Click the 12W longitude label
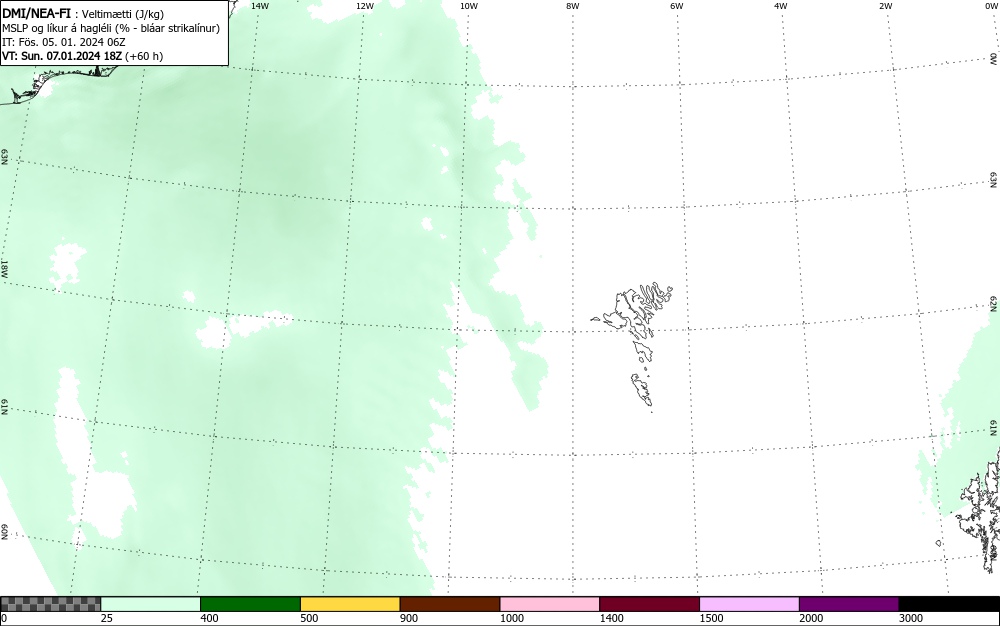Screen dimensions: 1000x626 pos(365,6)
